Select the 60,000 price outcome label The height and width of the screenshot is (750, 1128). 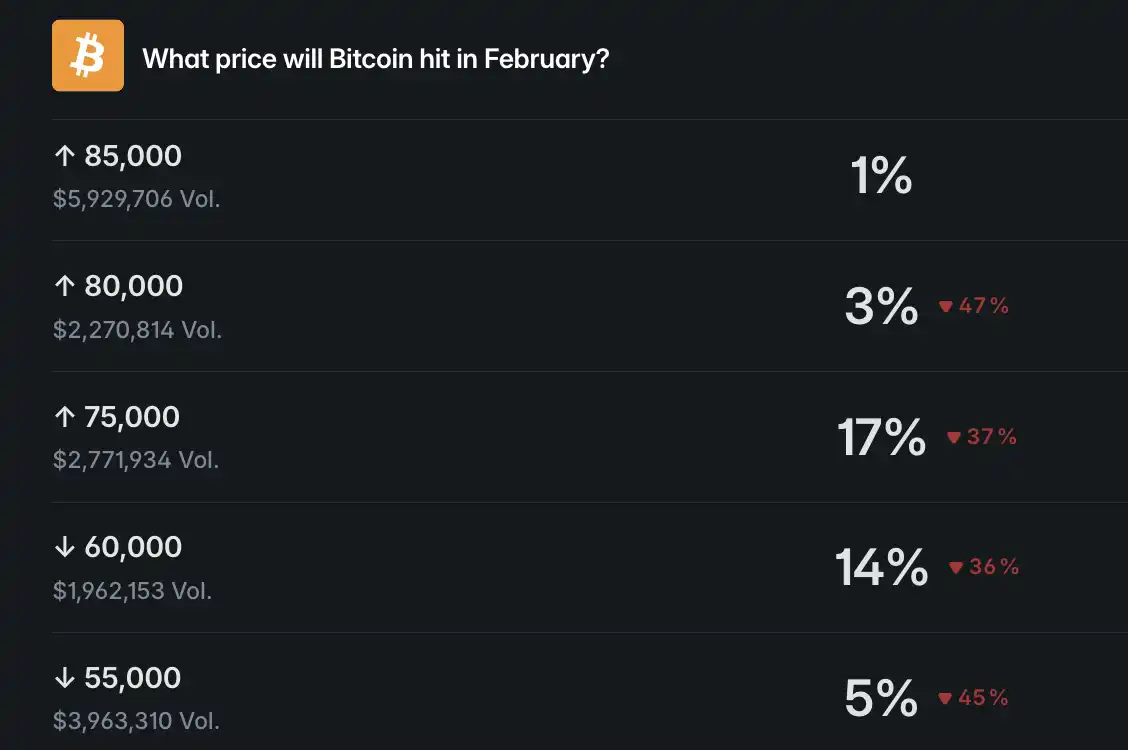[x=133, y=547]
